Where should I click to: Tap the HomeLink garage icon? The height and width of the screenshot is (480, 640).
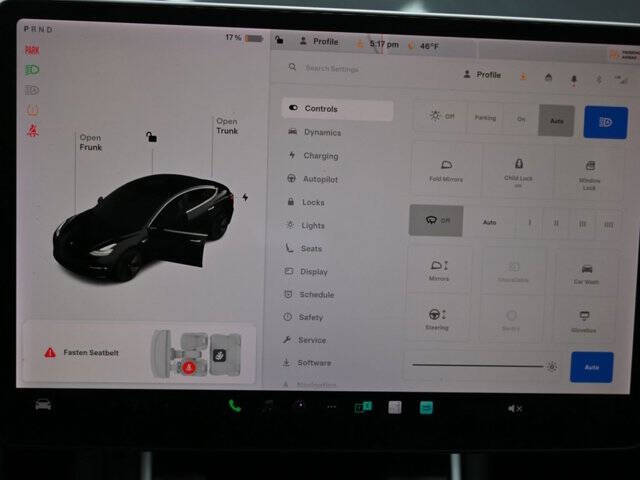[548, 78]
